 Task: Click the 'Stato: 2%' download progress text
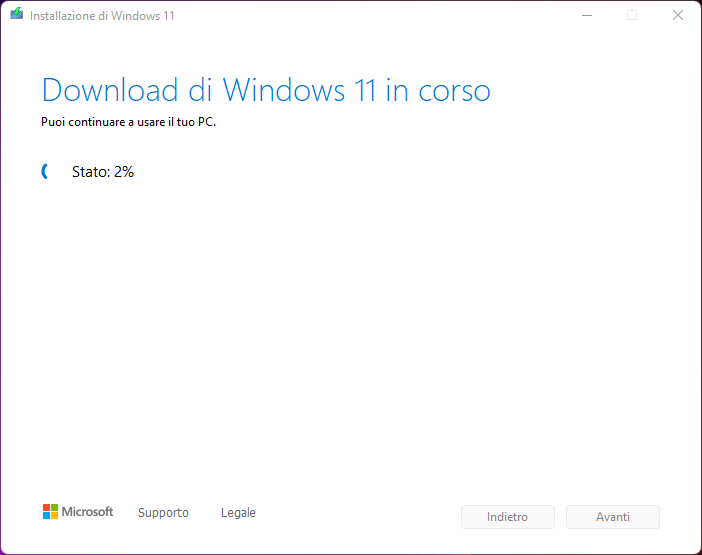pyautogui.click(x=103, y=172)
